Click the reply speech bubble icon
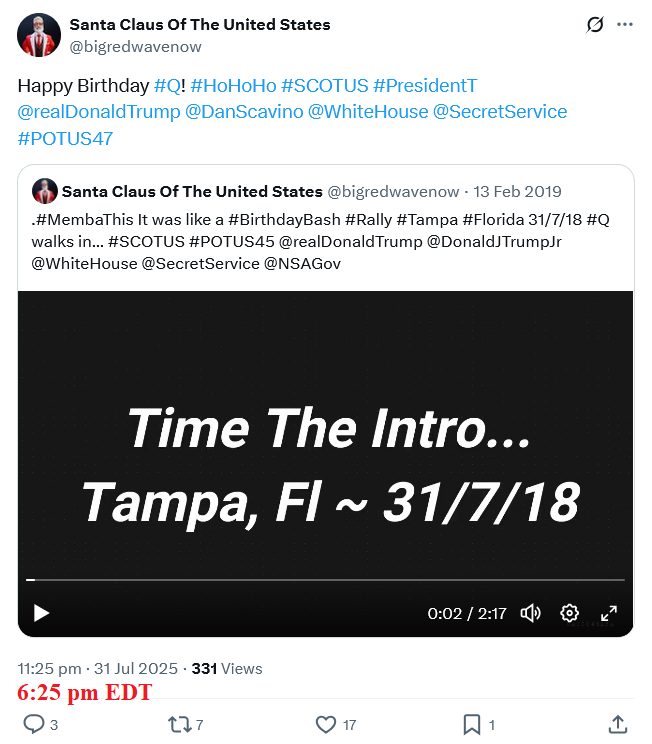Screen dimensions: 652x744 33,724
